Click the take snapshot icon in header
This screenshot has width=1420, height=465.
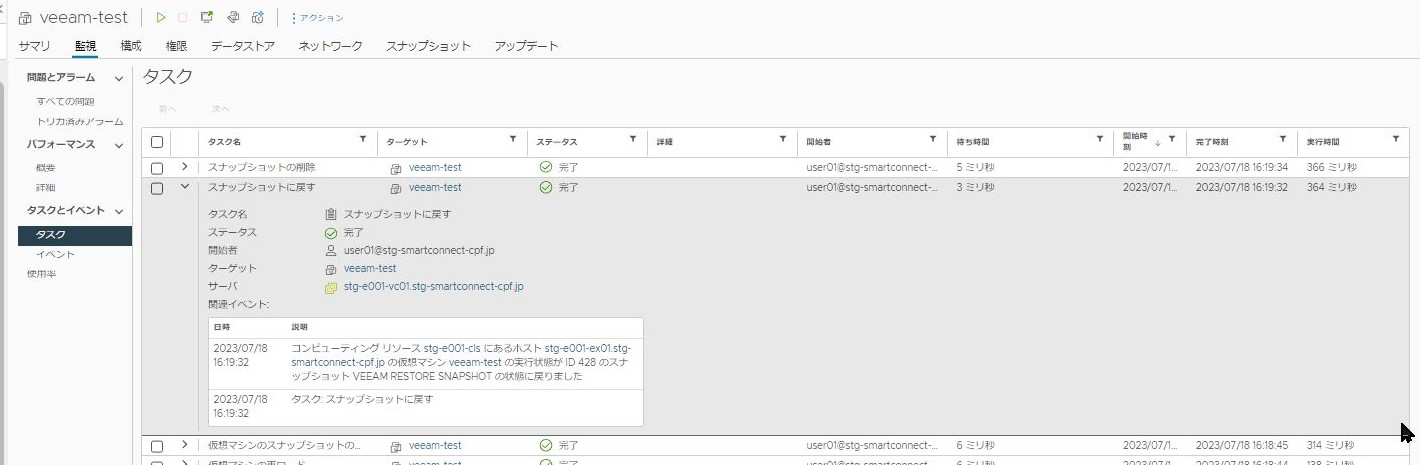pyautogui.click(x=258, y=17)
